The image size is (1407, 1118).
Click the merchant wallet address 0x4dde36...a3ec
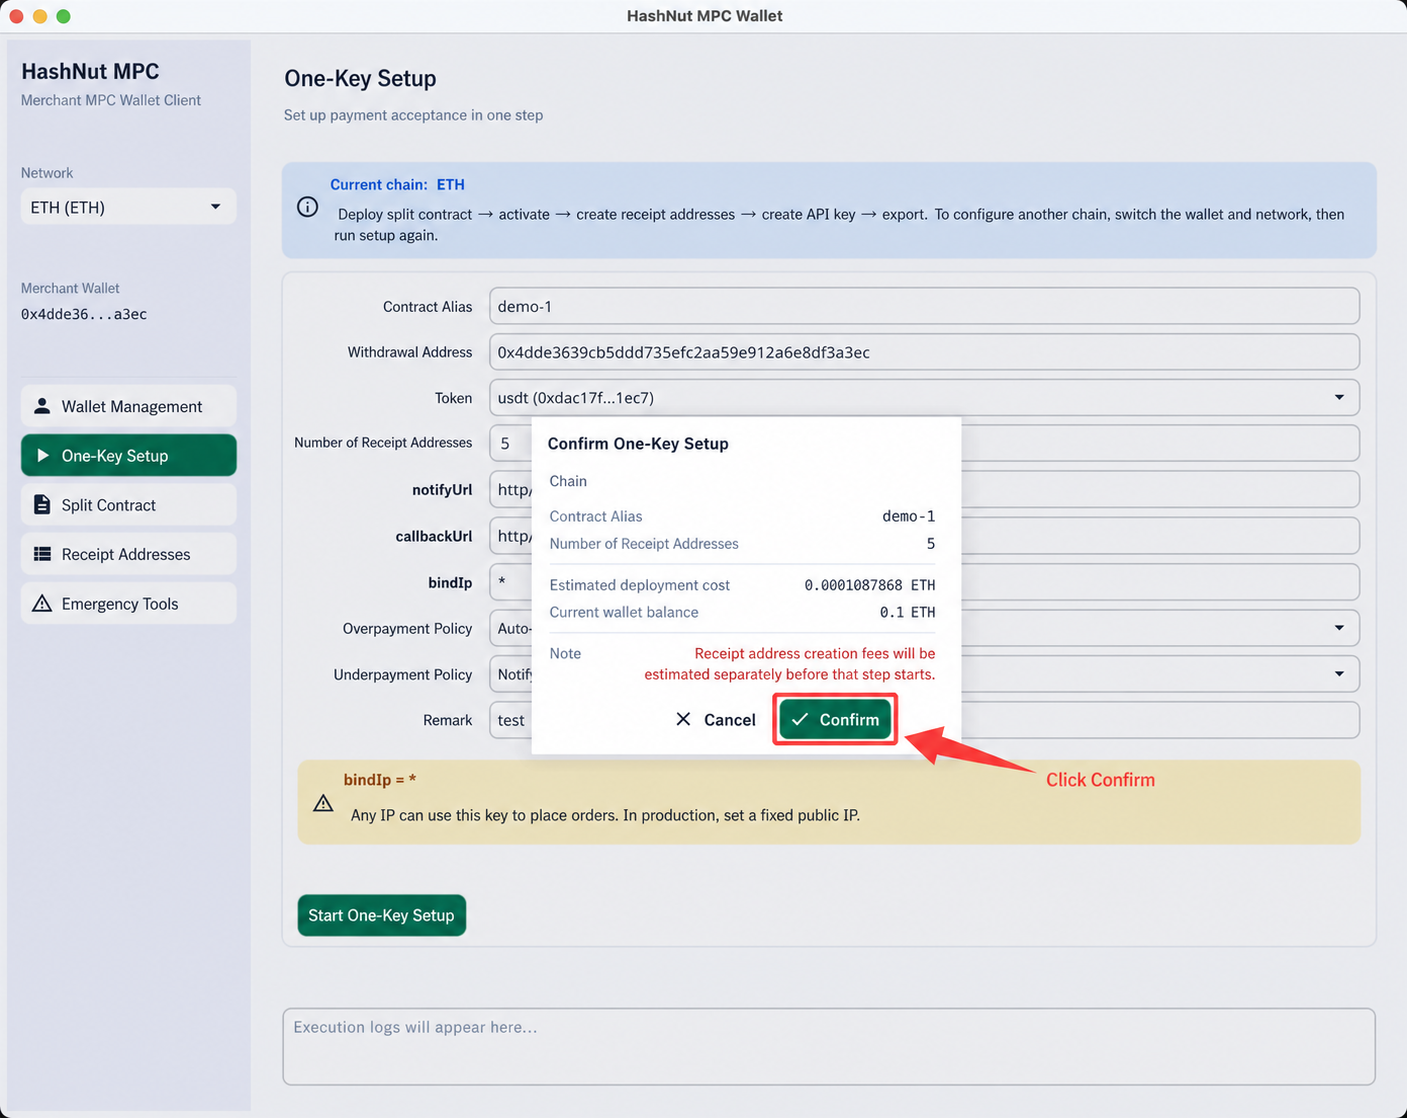84,314
